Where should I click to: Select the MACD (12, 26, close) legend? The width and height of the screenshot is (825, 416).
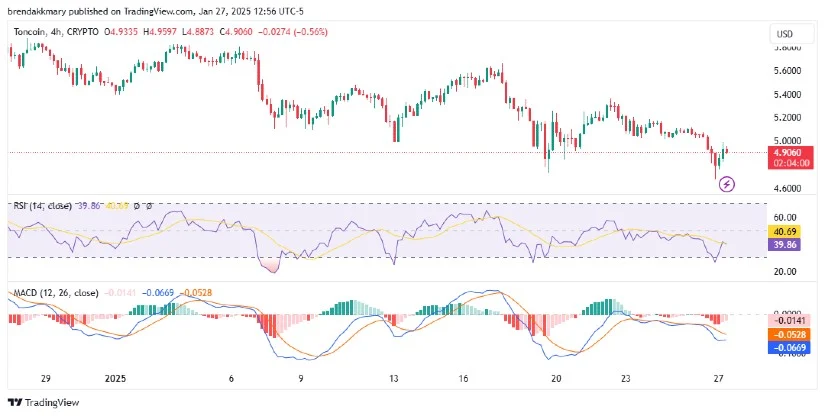coord(55,293)
